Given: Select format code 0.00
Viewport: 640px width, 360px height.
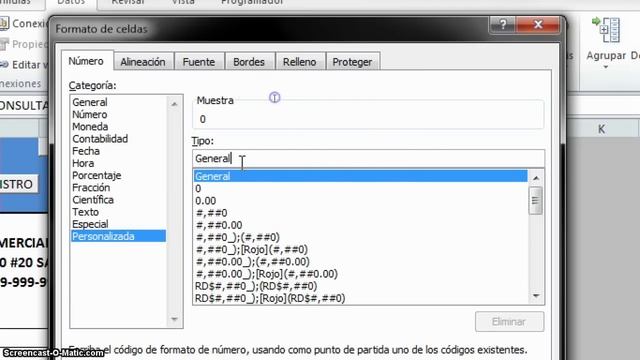Looking at the screenshot, I should [360, 201].
